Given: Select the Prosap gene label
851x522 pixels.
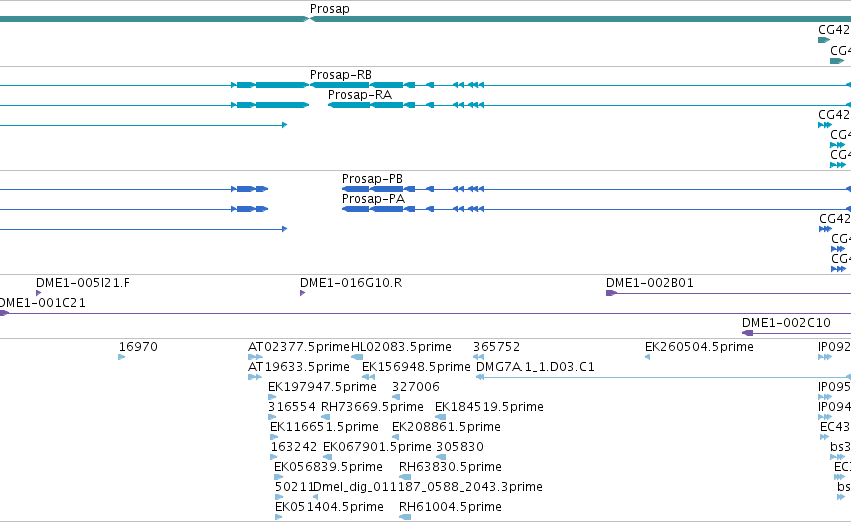Looking at the screenshot, I should (329, 9).
